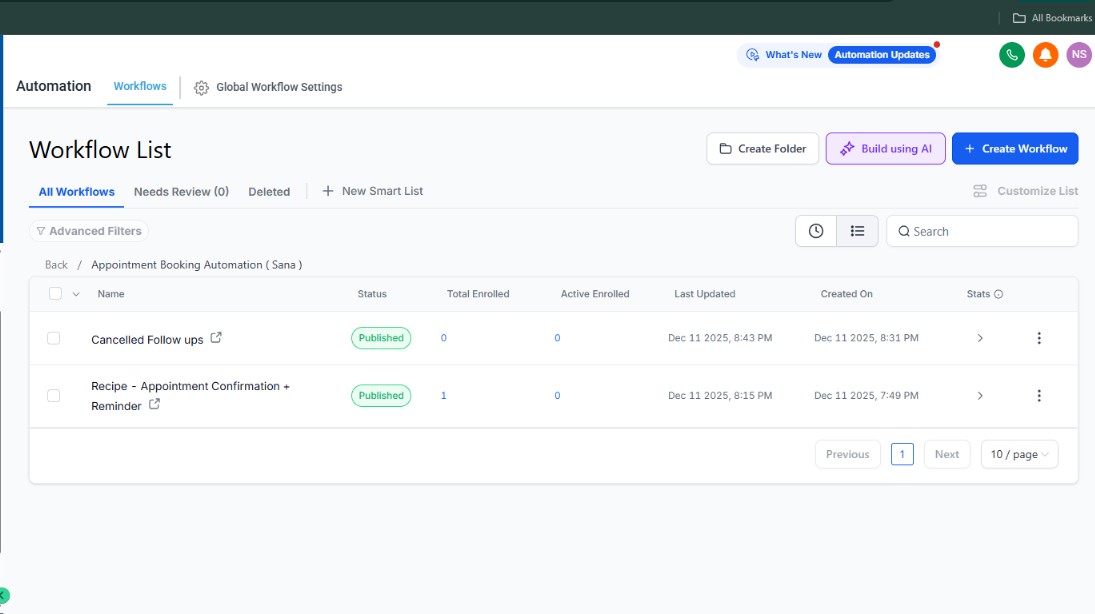
Task: Switch to list view icon
Action: [857, 231]
